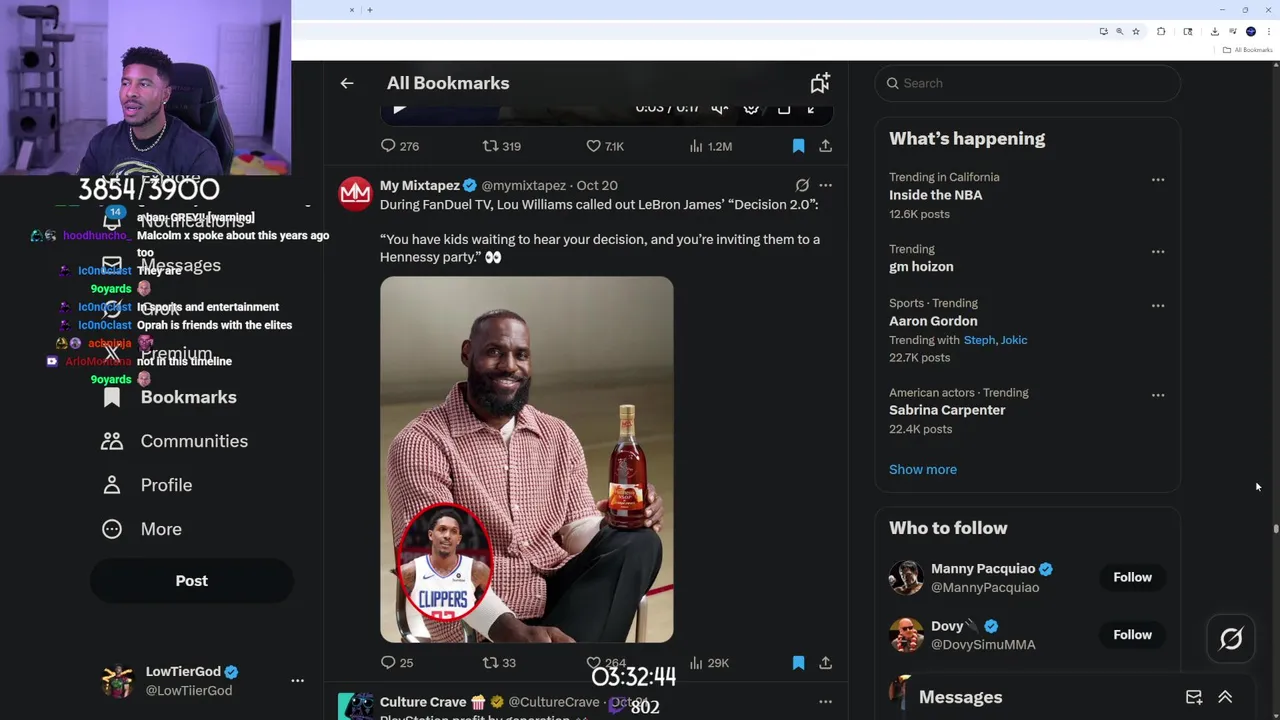Open Premium in the sidebar

[x=159, y=353]
